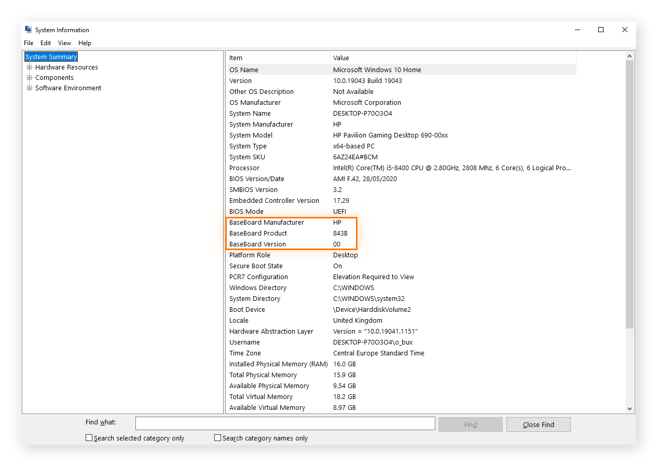Select the SMBIOS Version row
Image resolution: width=660 pixels, height=468 pixels.
402,190
